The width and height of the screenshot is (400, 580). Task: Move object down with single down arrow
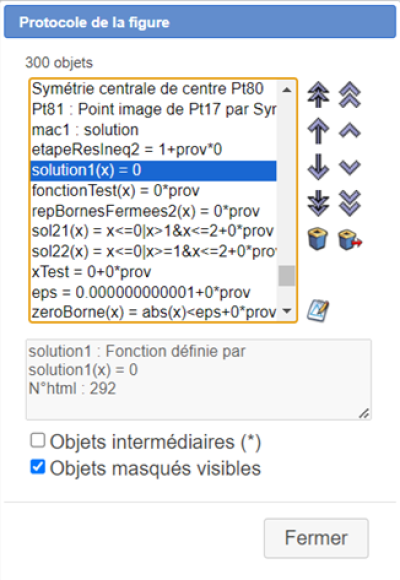pyautogui.click(x=318, y=167)
